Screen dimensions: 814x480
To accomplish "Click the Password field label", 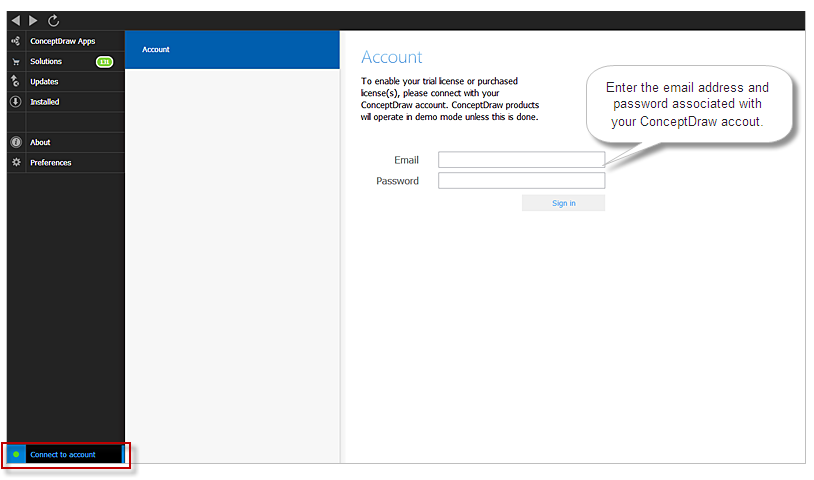I will click(397, 181).
